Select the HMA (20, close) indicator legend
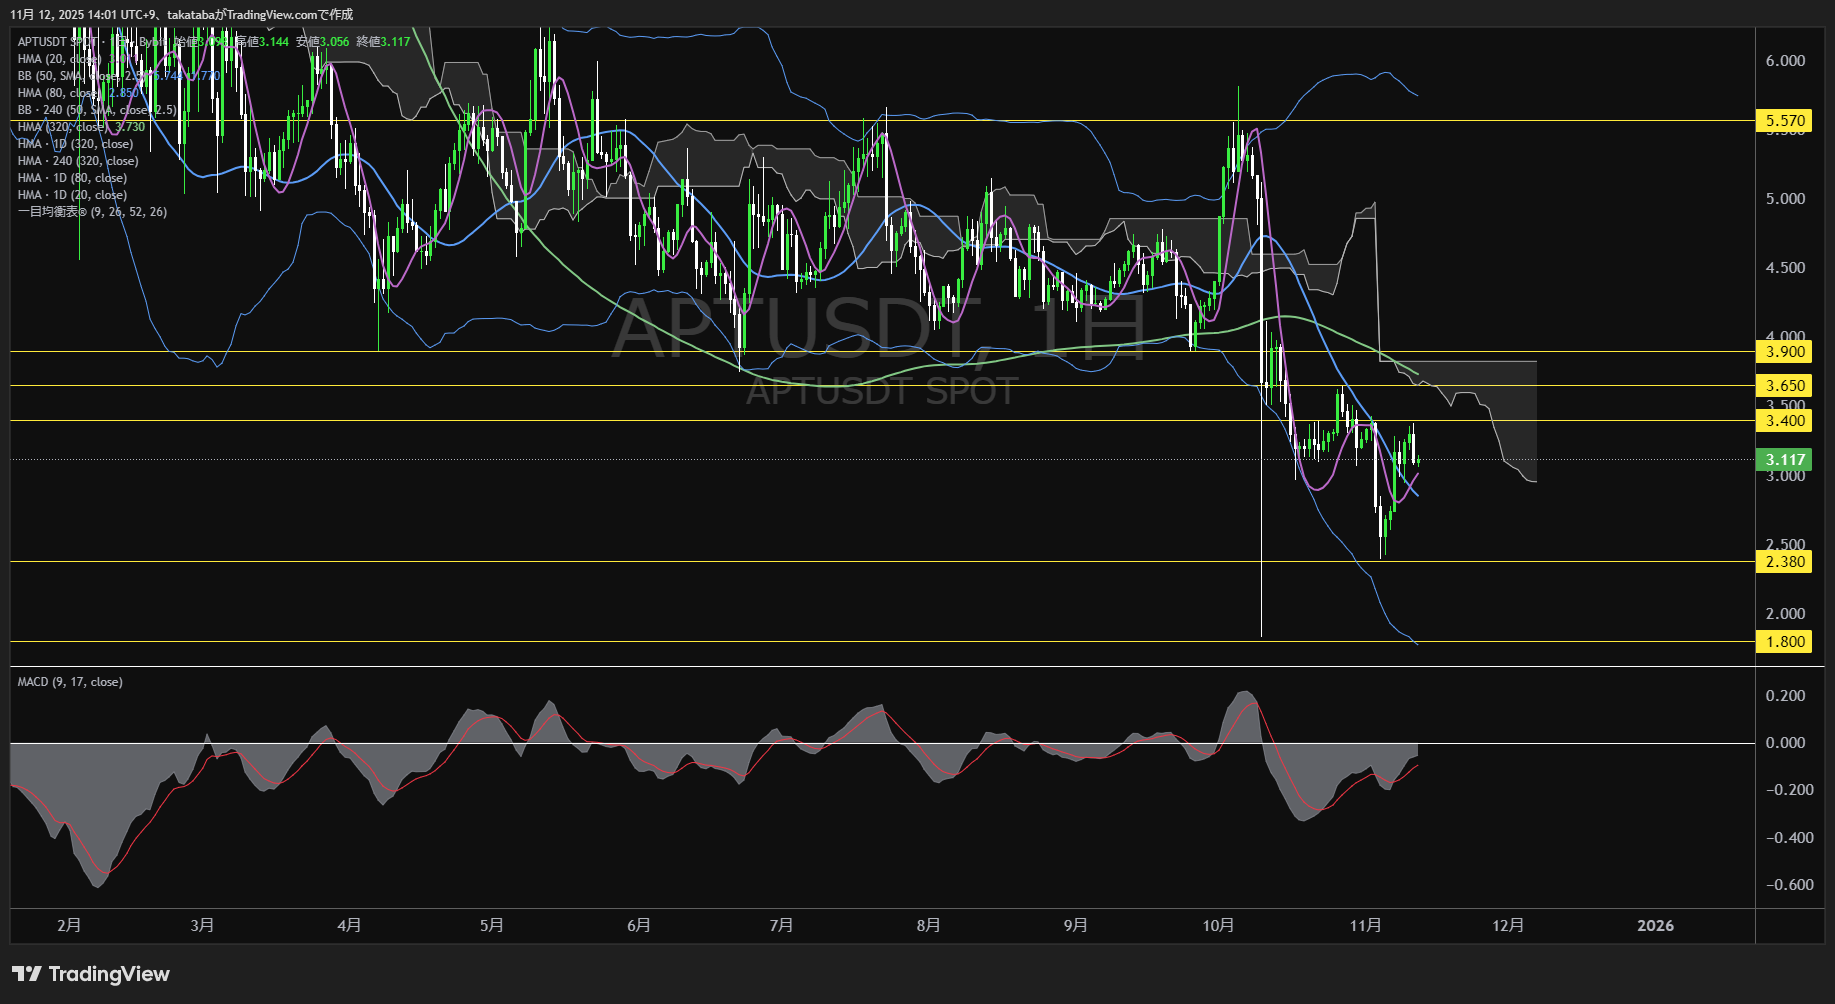This screenshot has width=1835, height=1004. click(60, 59)
